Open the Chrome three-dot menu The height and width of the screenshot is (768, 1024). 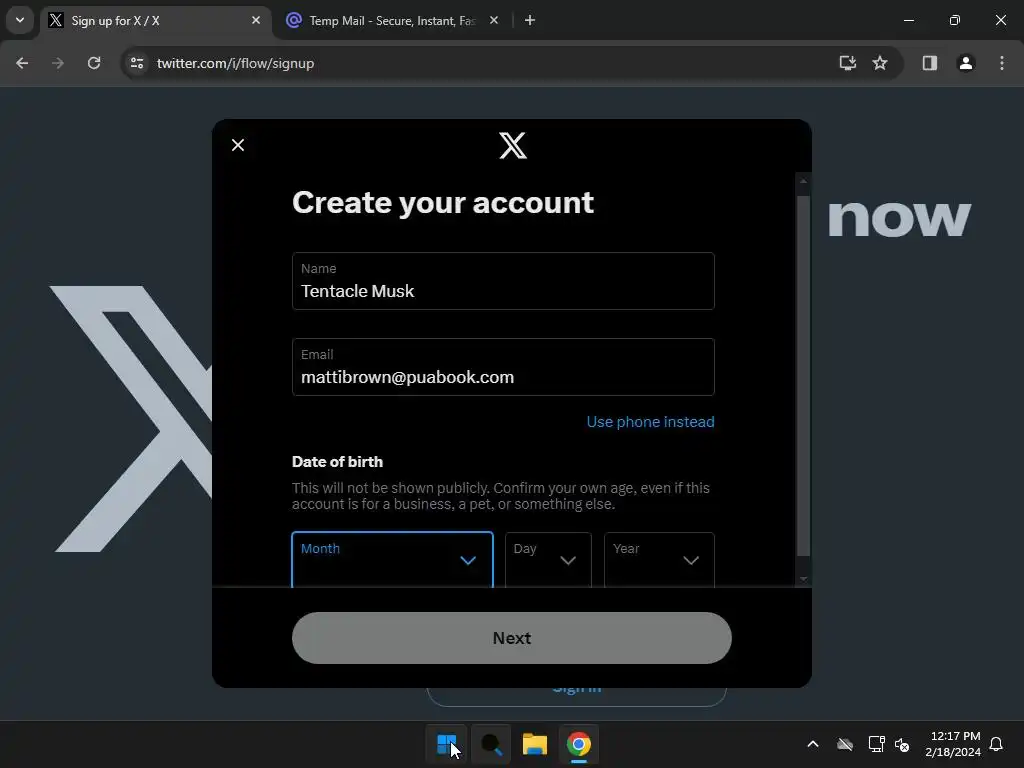pos(1002,63)
